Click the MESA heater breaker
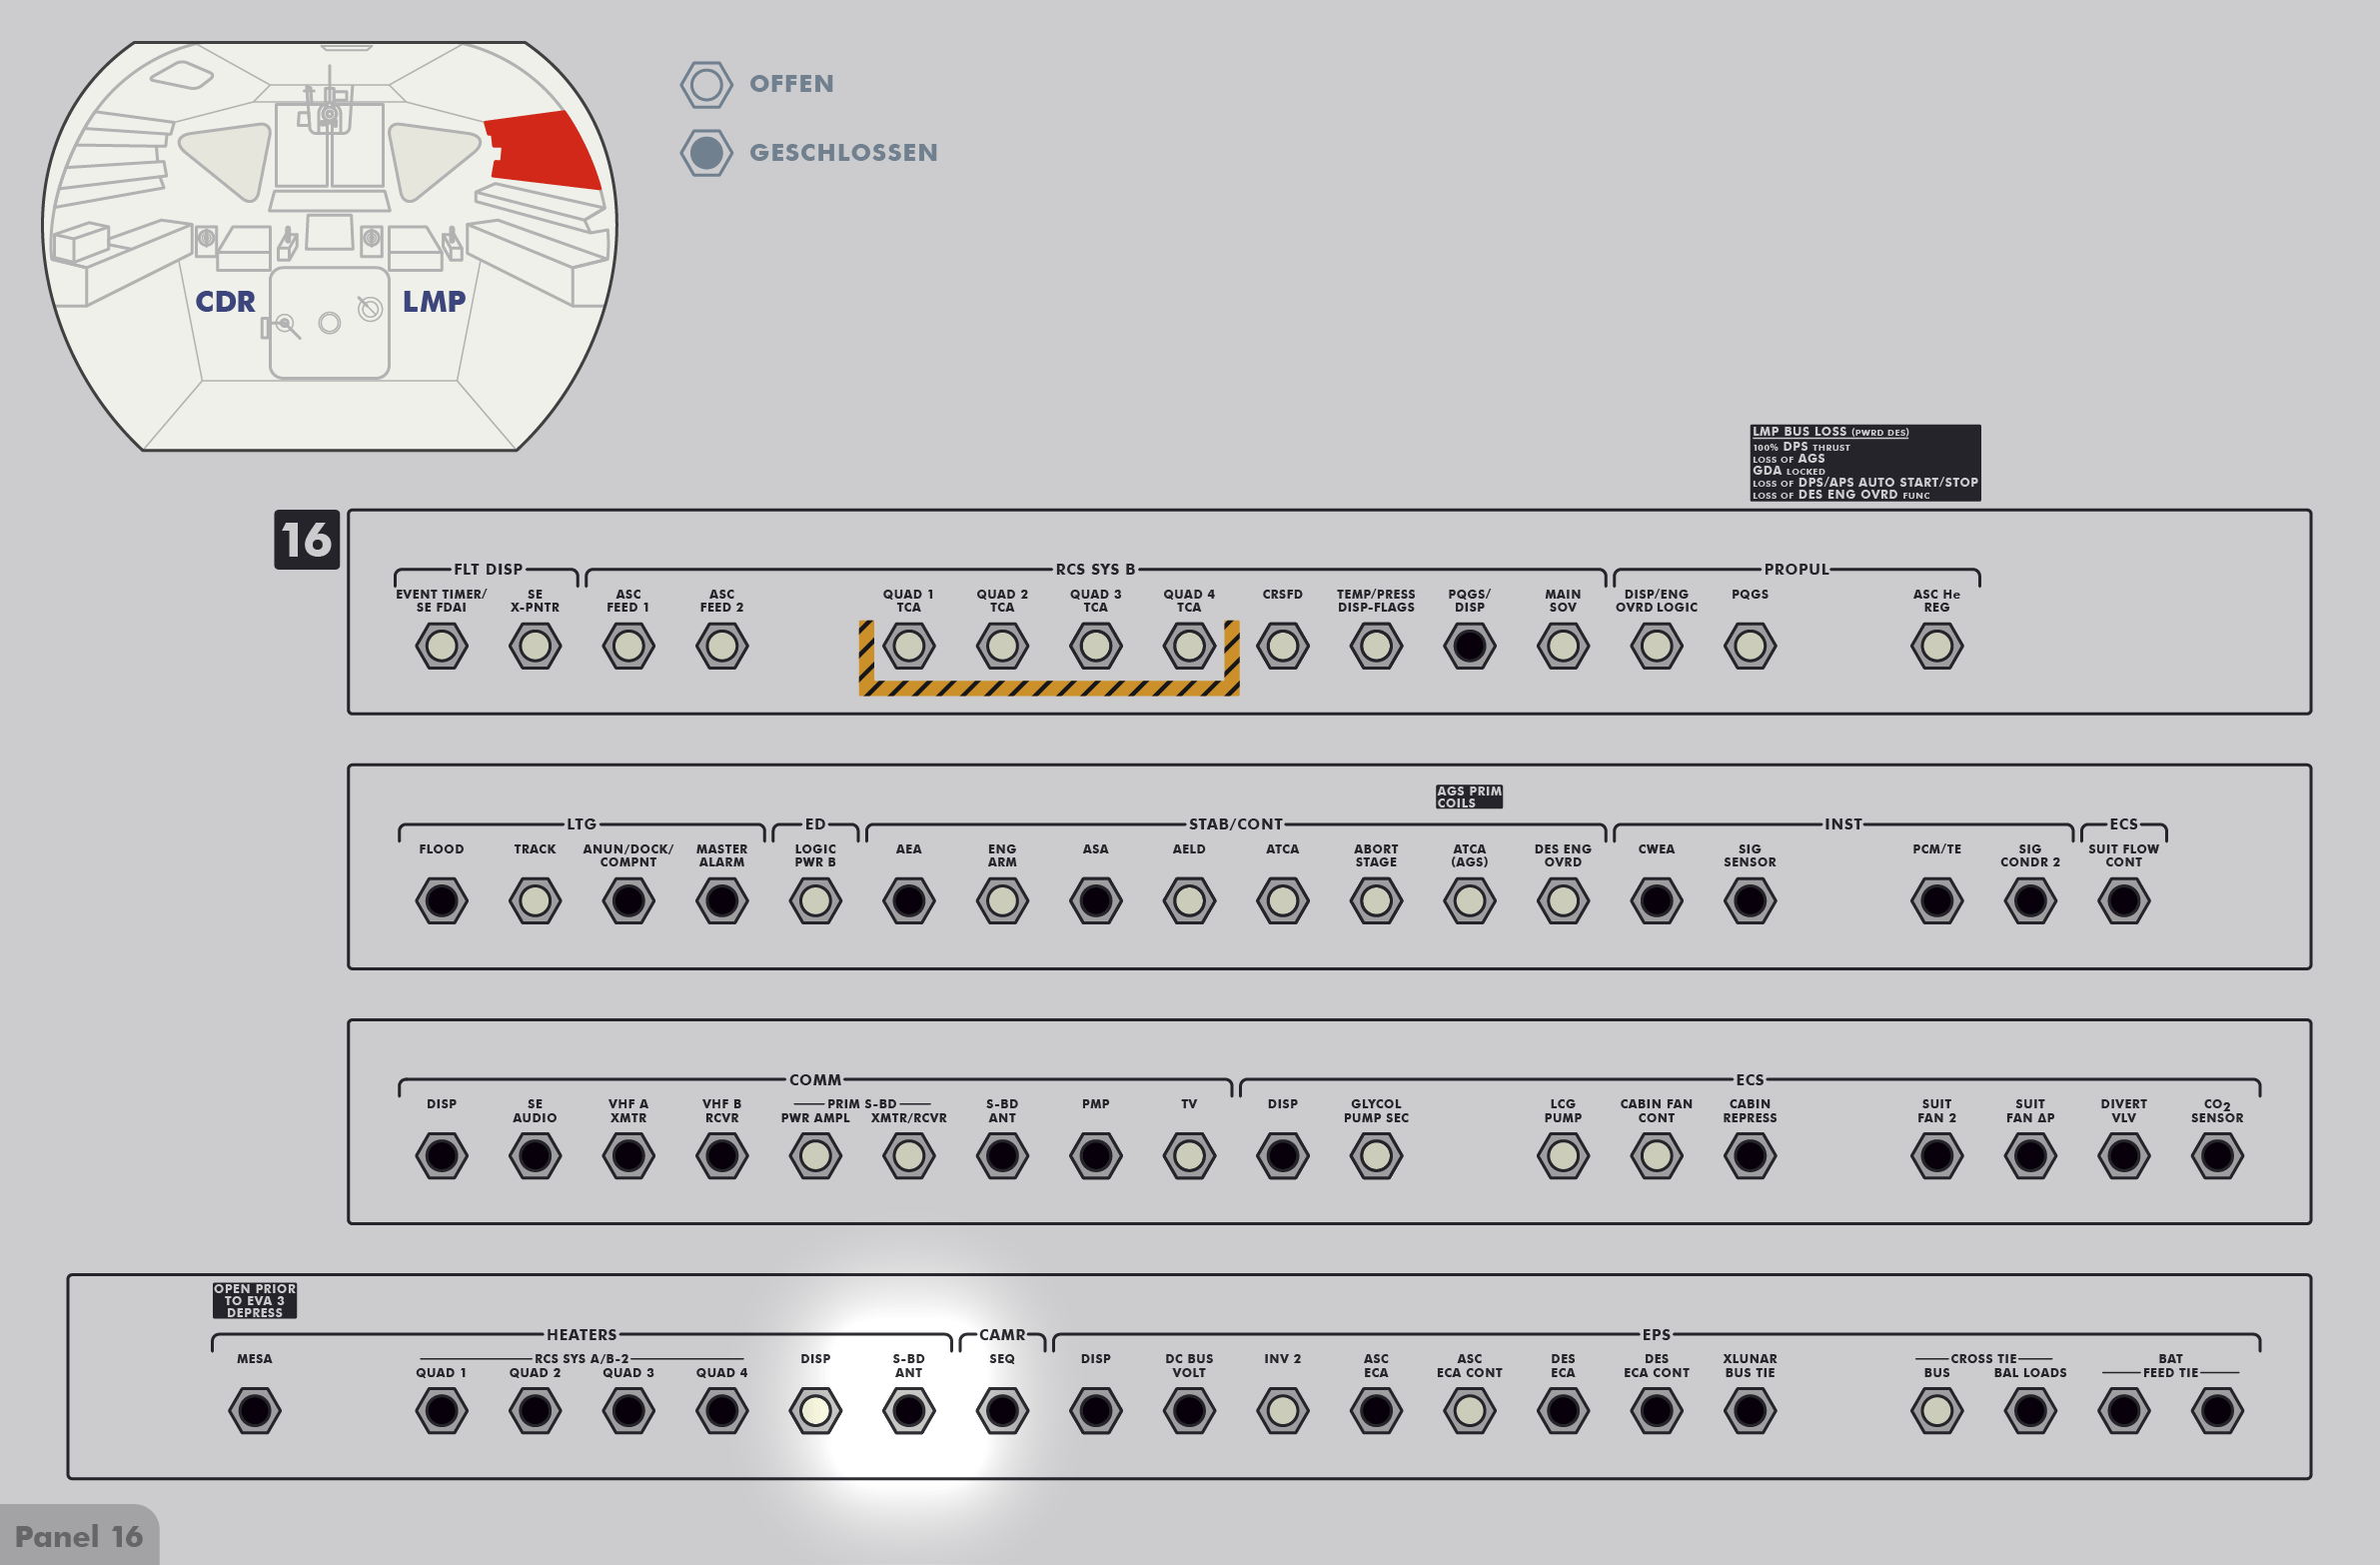2380x1565 pixels. coord(254,1411)
